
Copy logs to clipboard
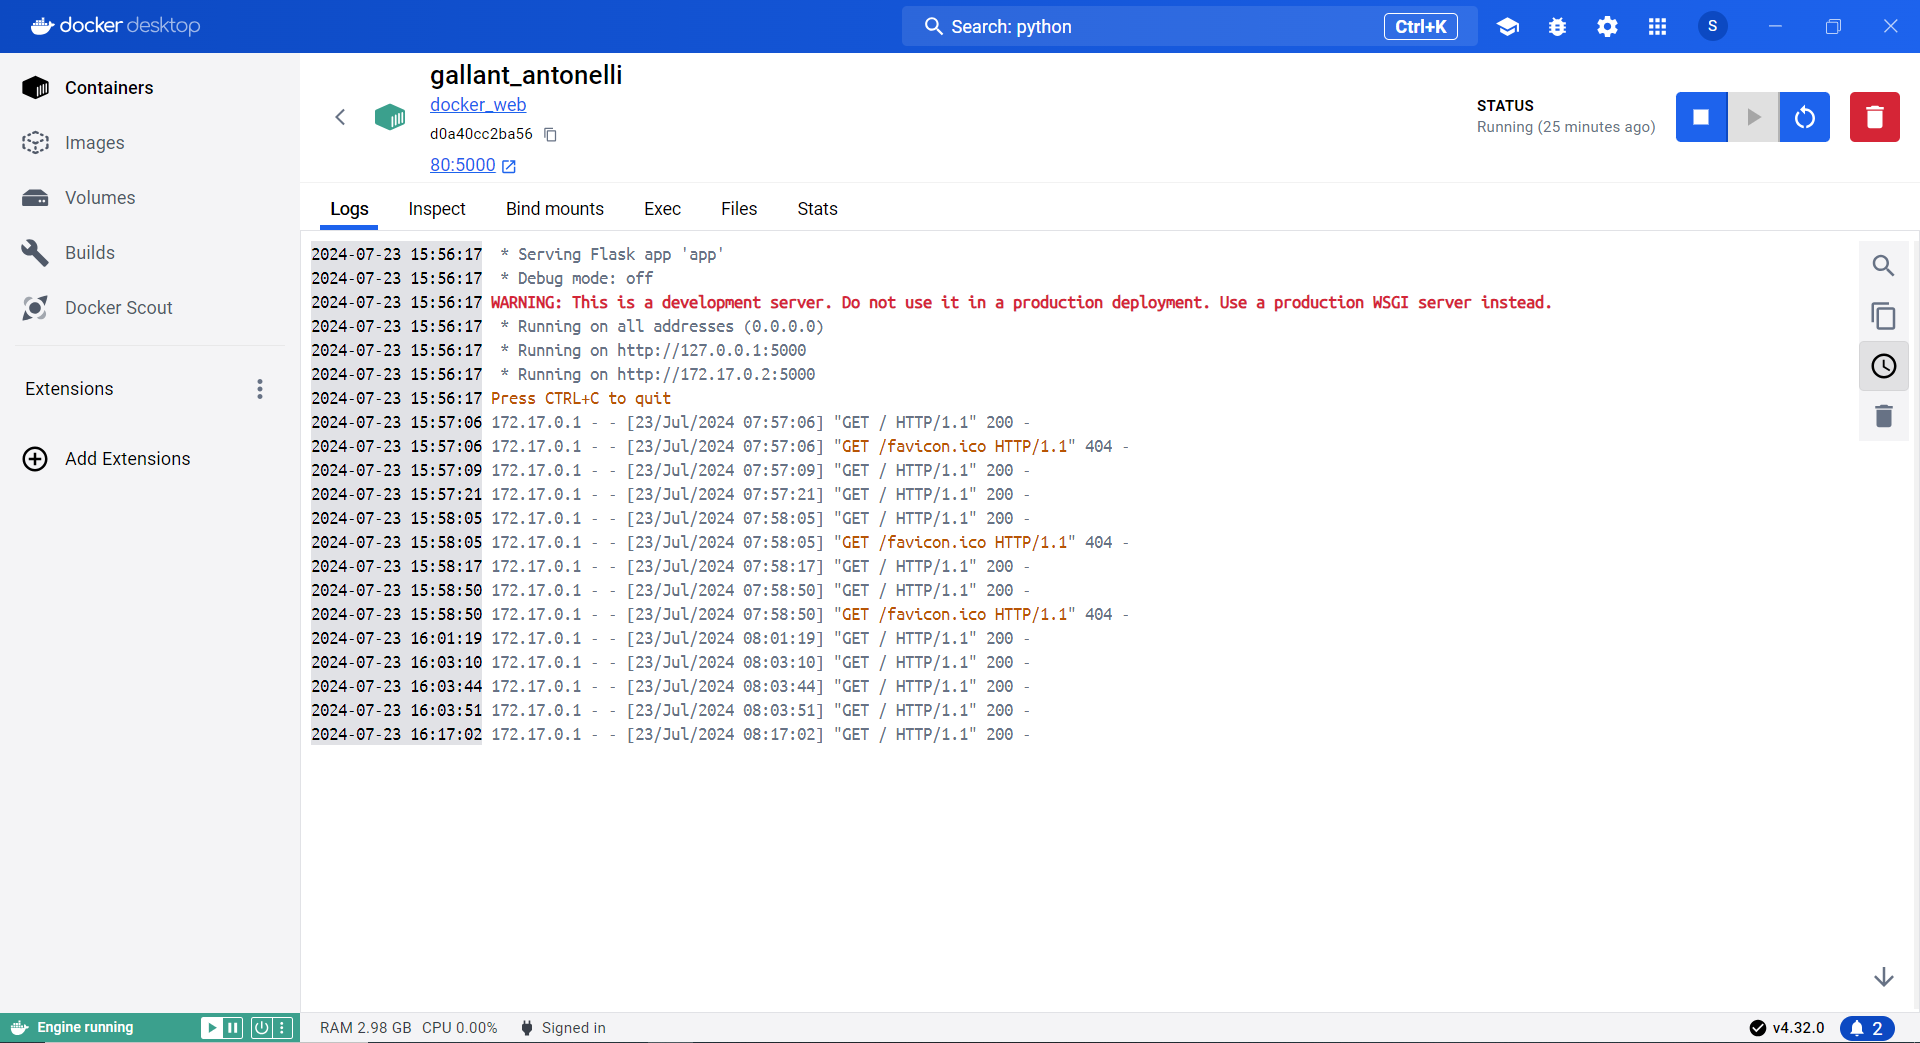[1884, 316]
